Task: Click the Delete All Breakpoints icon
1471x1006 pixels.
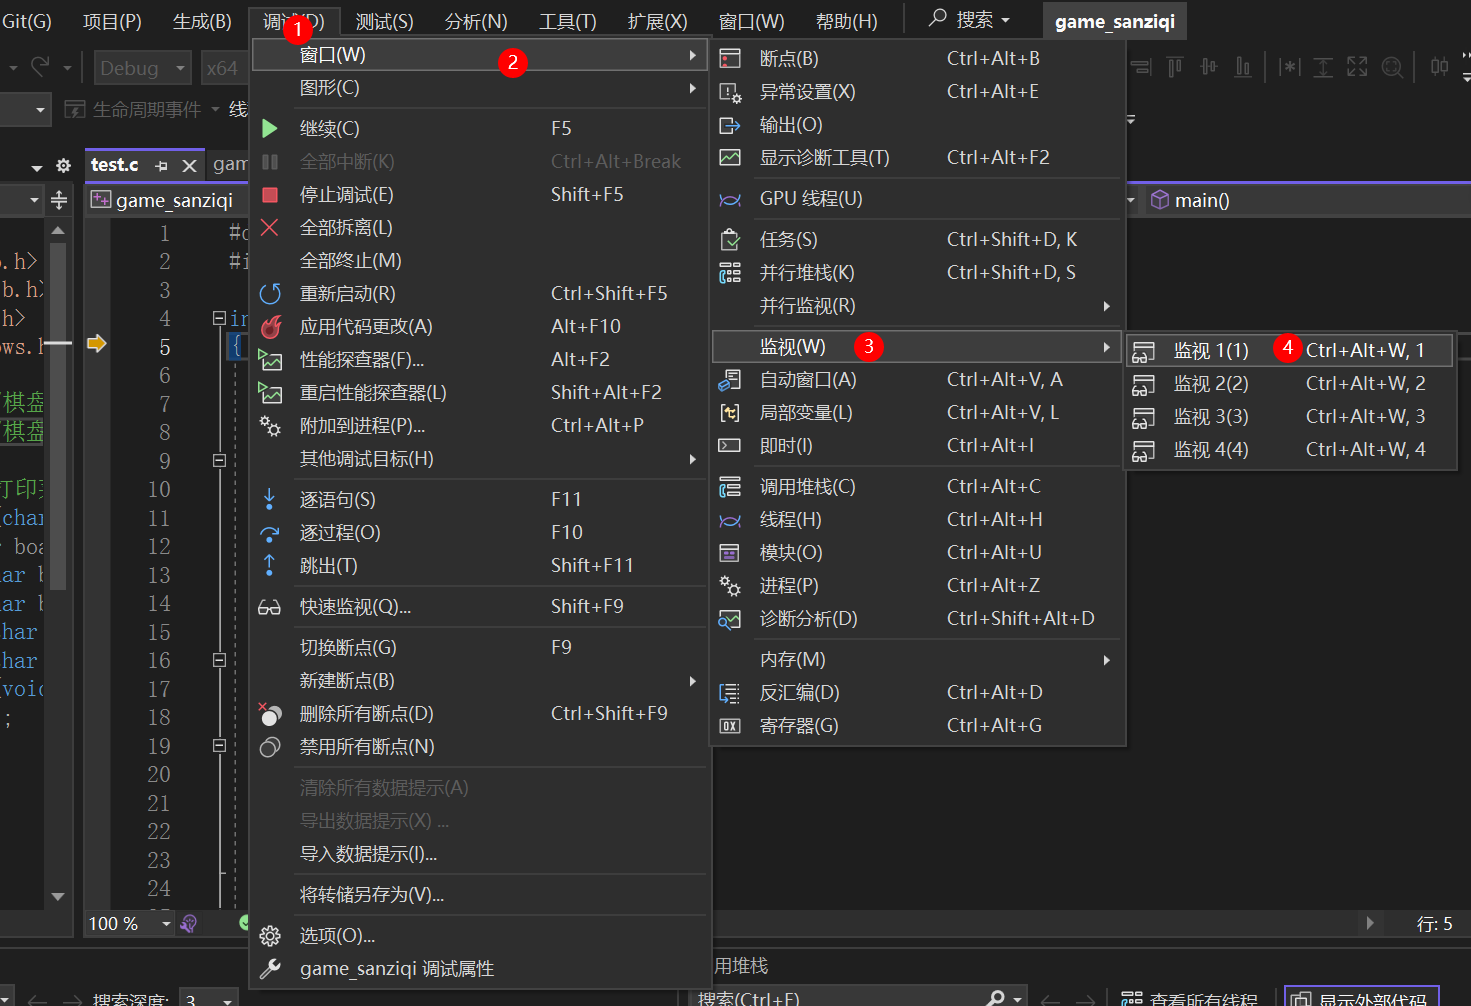Action: coord(269,713)
